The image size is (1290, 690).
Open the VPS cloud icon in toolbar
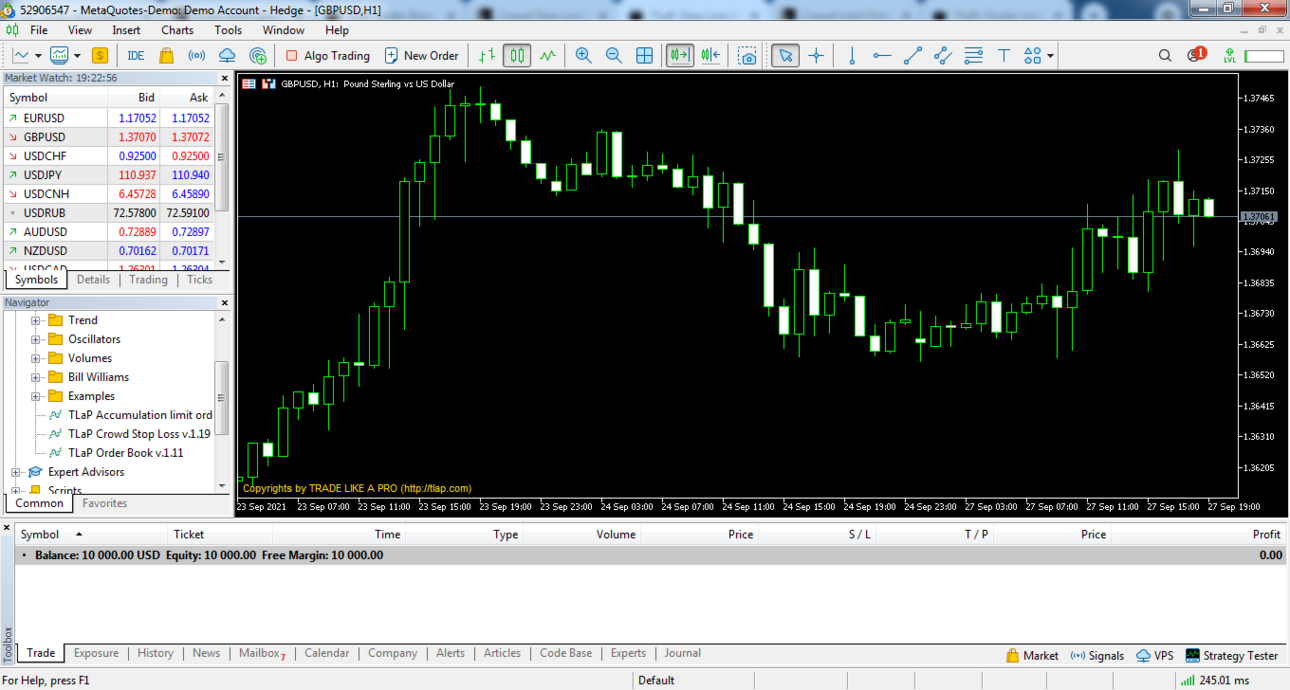coord(227,56)
